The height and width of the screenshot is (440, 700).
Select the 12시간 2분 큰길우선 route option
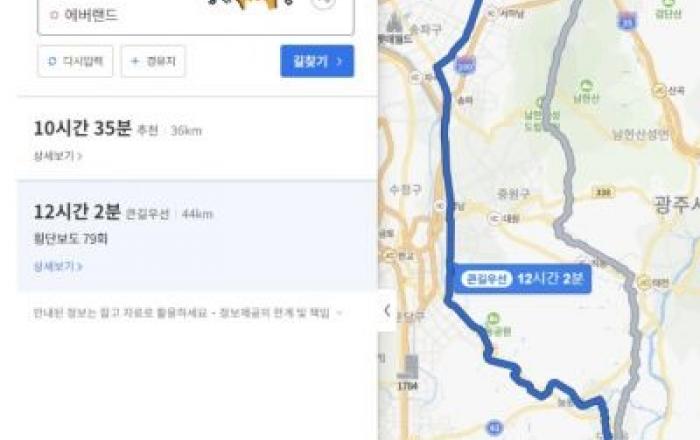click(x=197, y=236)
